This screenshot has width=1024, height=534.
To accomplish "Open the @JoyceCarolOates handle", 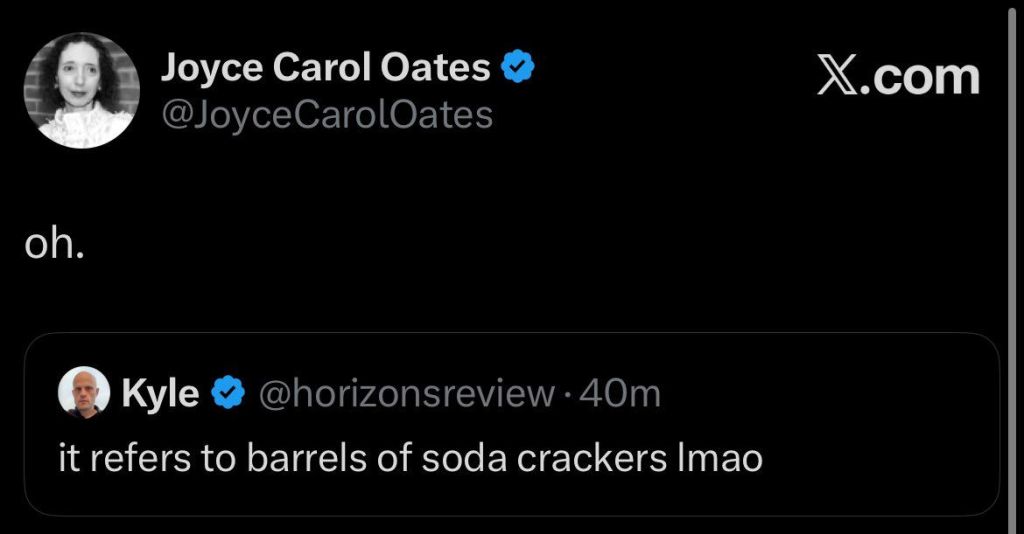I will [326, 115].
